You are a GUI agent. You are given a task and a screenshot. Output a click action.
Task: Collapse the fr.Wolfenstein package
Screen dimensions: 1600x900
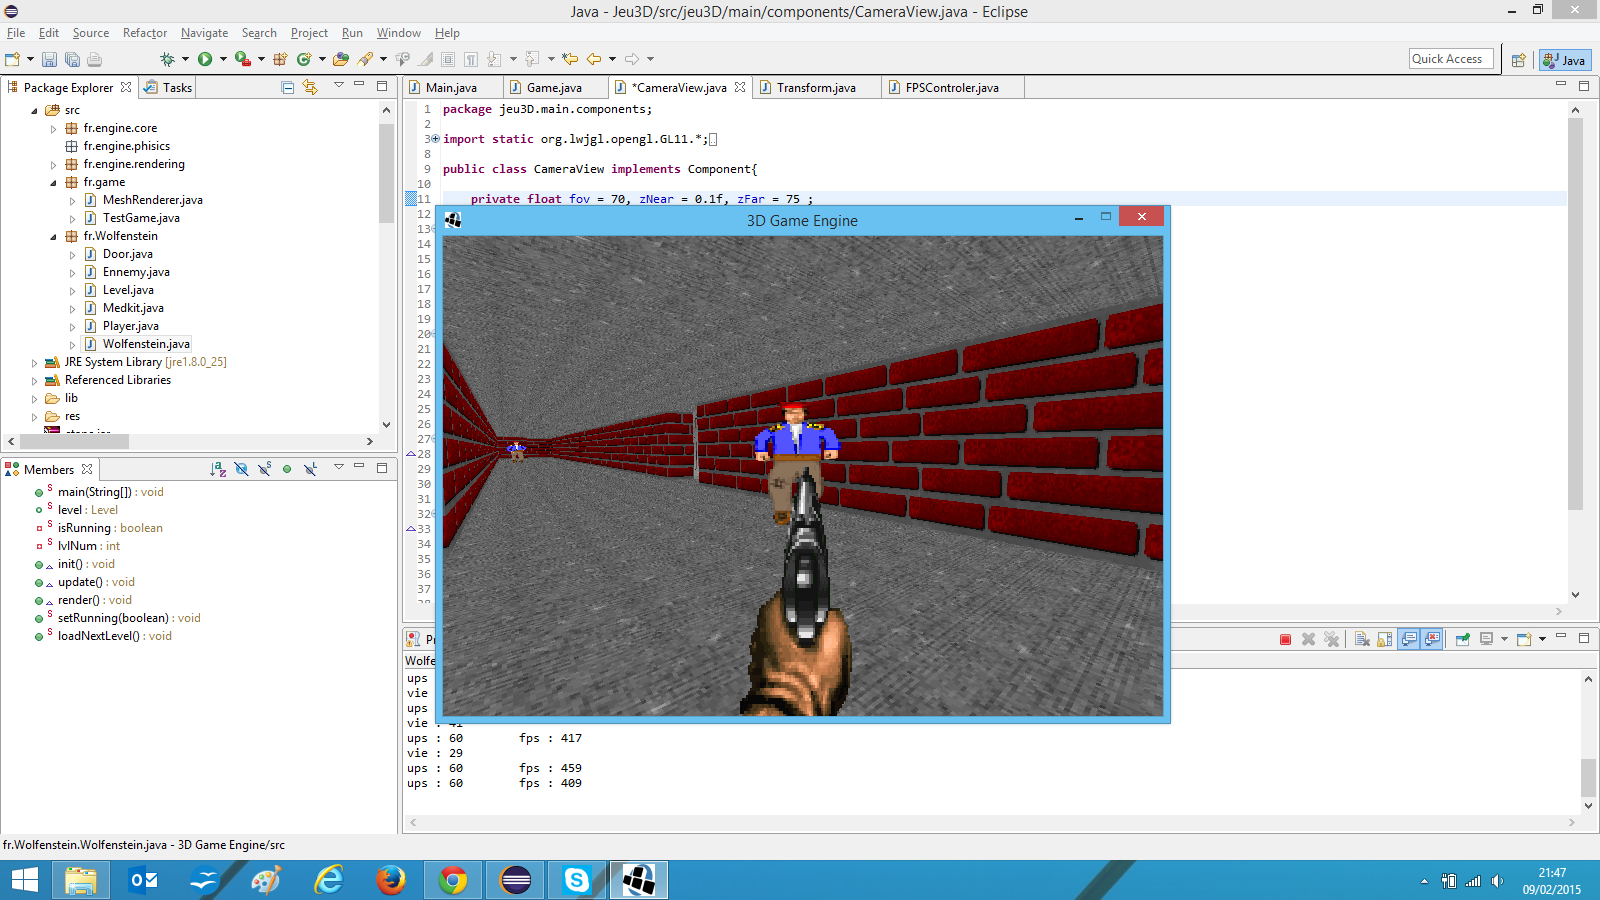click(53, 237)
